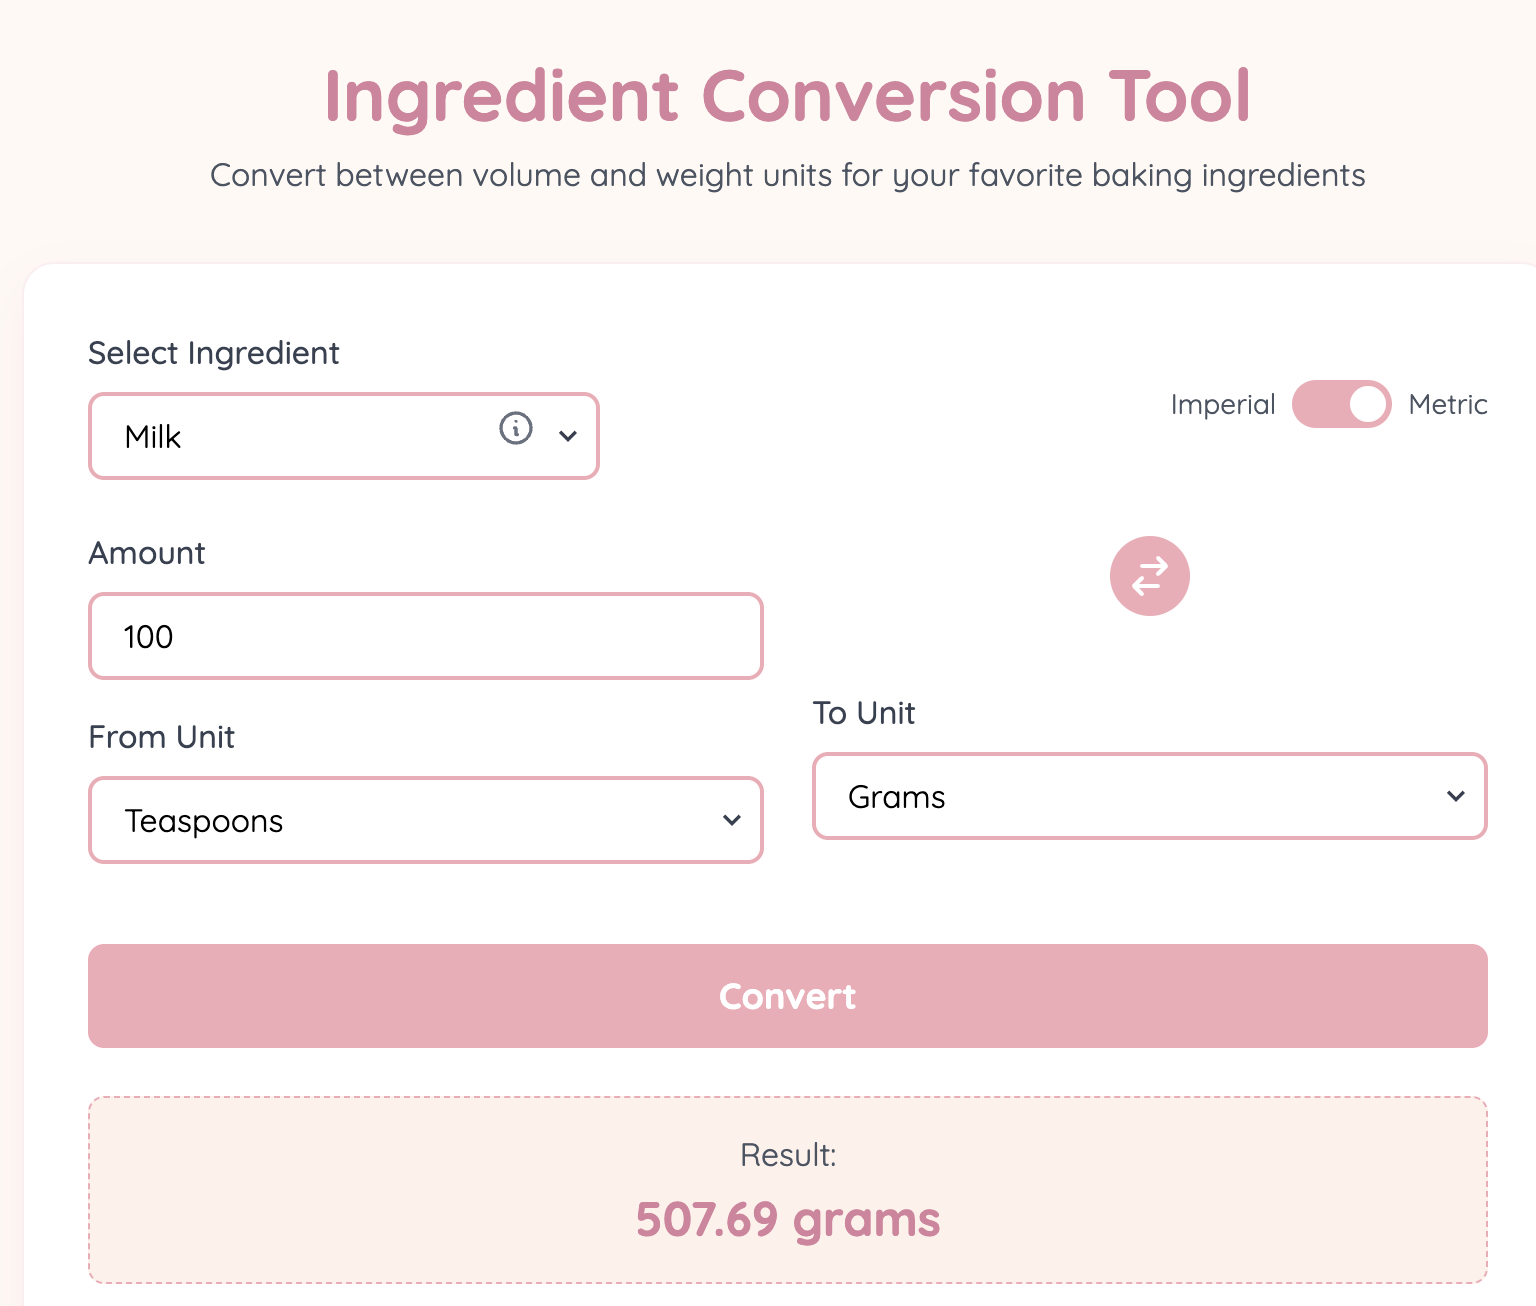This screenshot has width=1536, height=1306.
Task: Open the Select Ingredient dropdown
Action: [x=343, y=437]
